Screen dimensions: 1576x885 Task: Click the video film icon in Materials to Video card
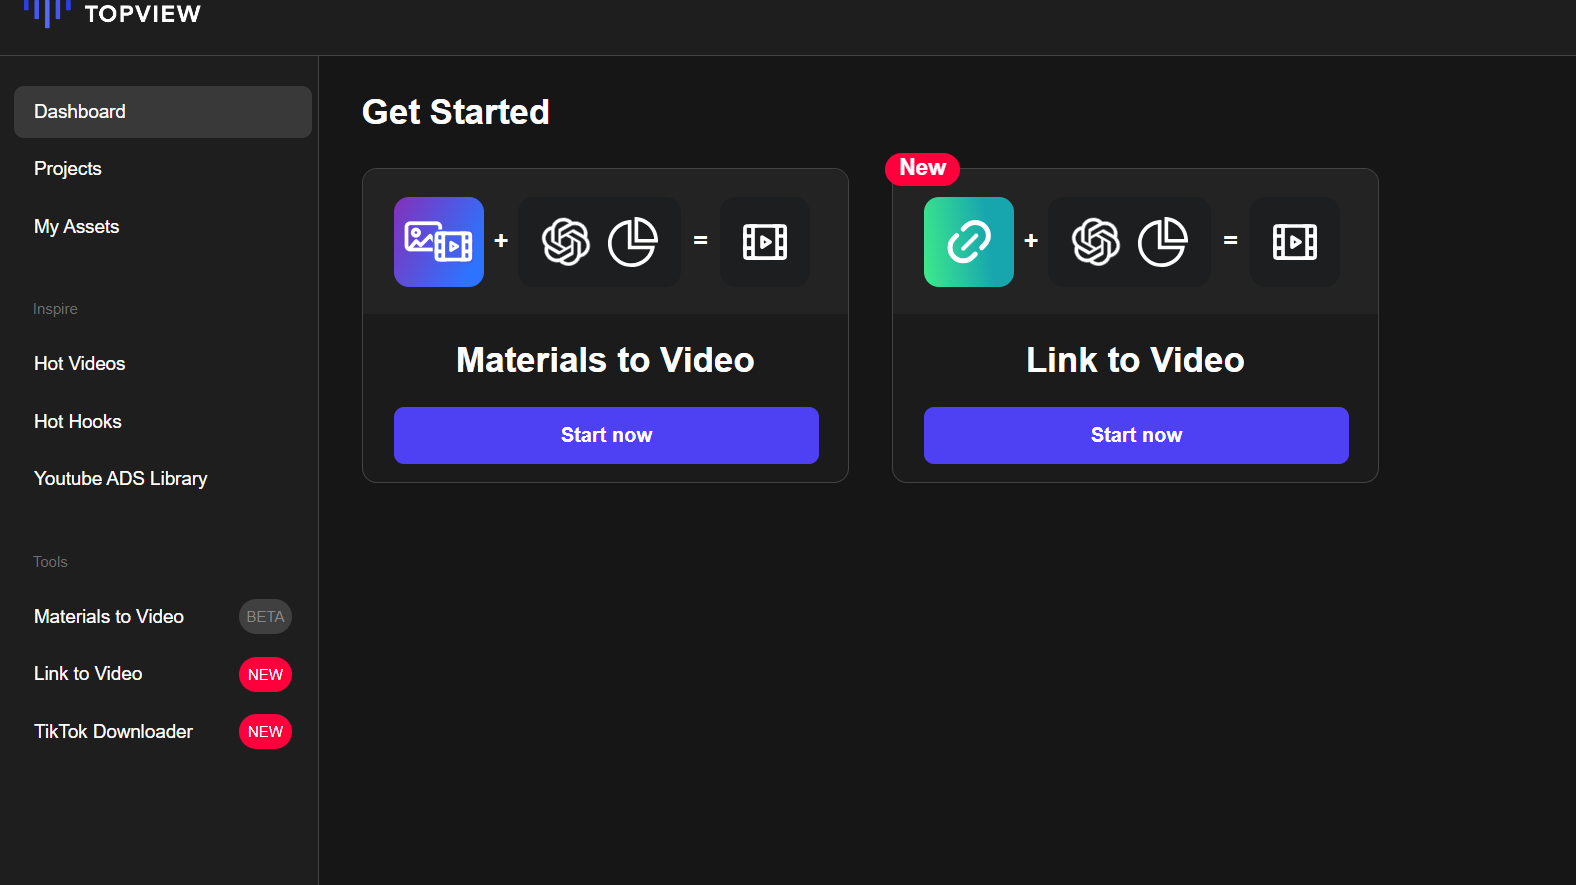765,242
